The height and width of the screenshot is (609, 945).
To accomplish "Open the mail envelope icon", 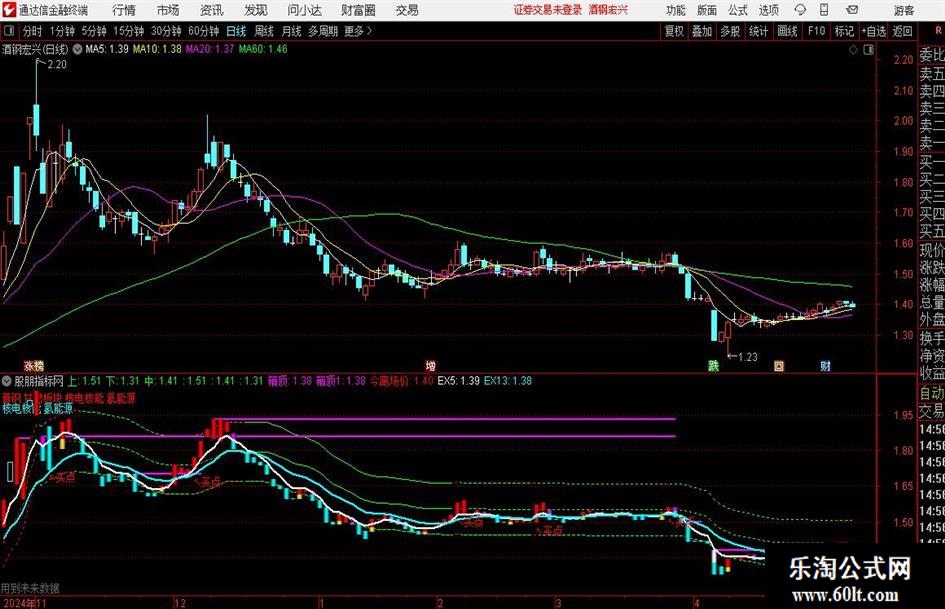I will coord(852,10).
